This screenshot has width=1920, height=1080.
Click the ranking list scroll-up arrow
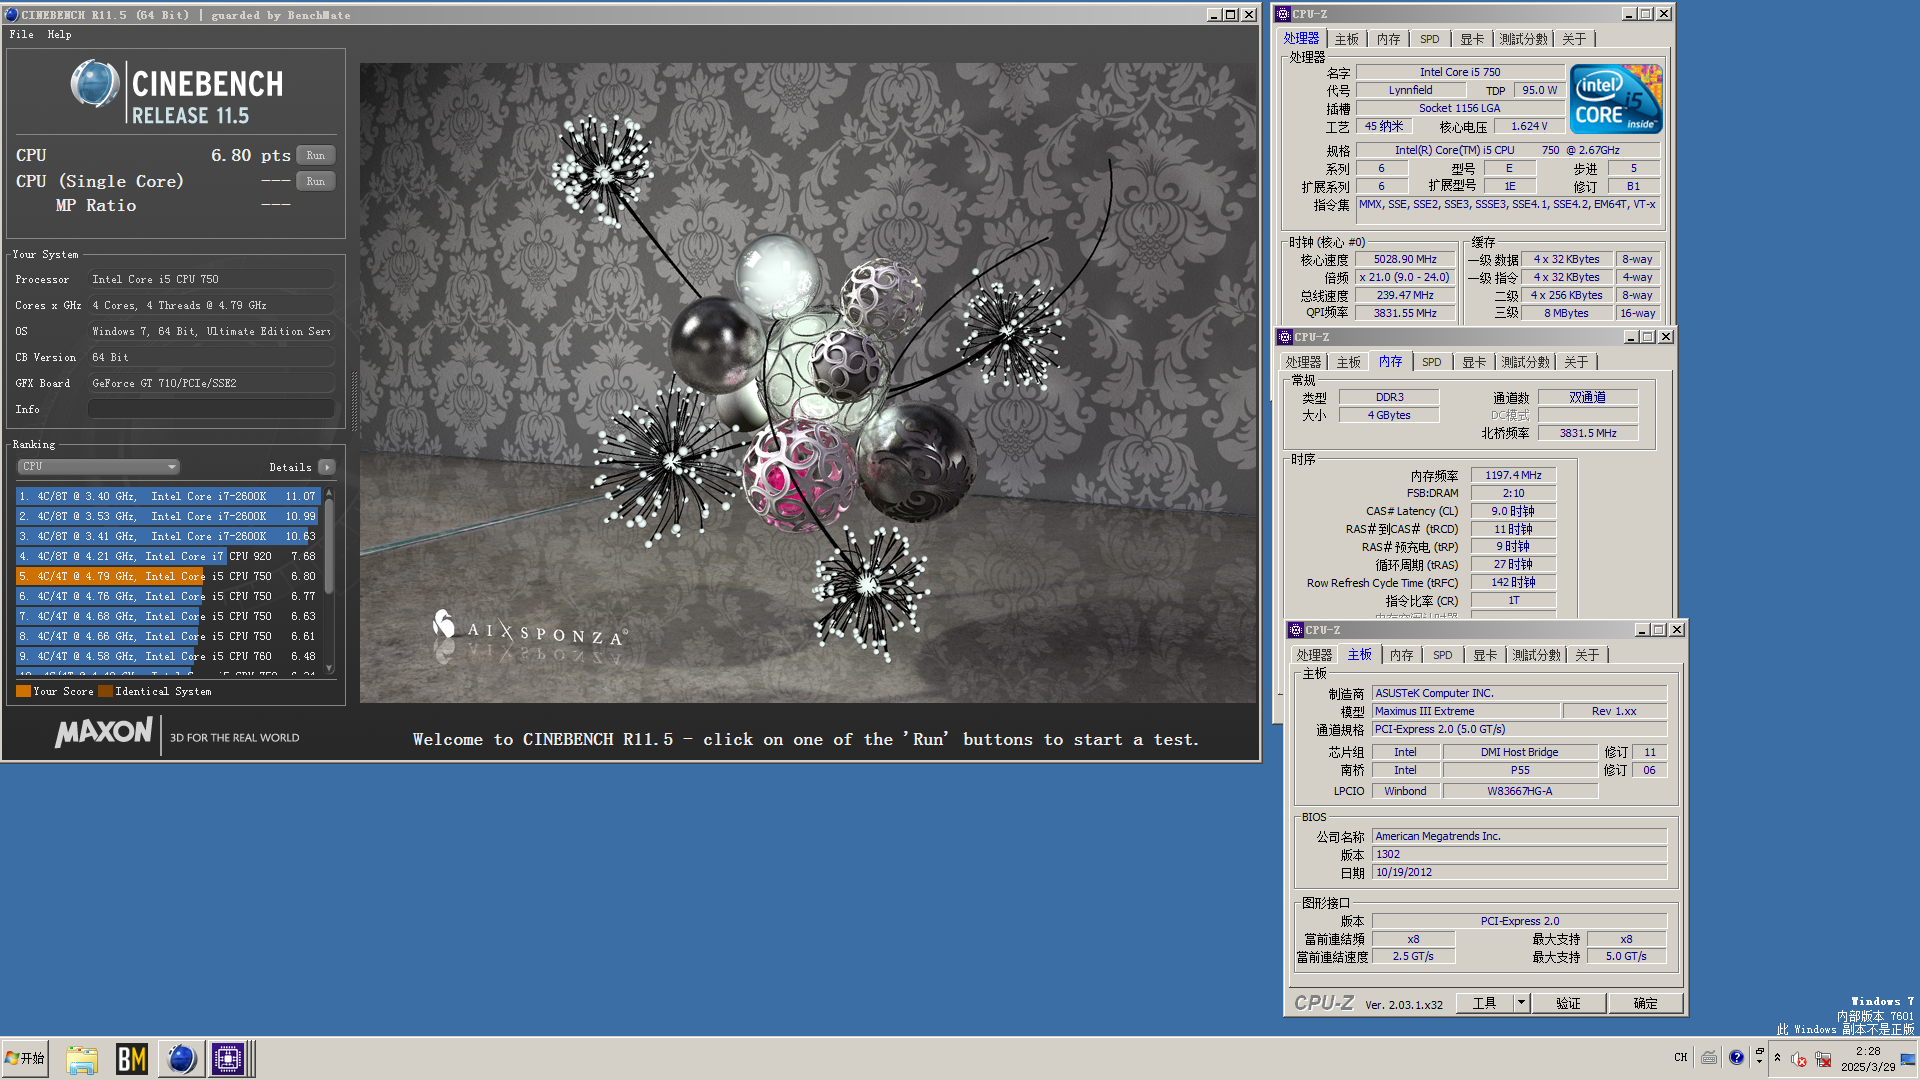[x=329, y=494]
